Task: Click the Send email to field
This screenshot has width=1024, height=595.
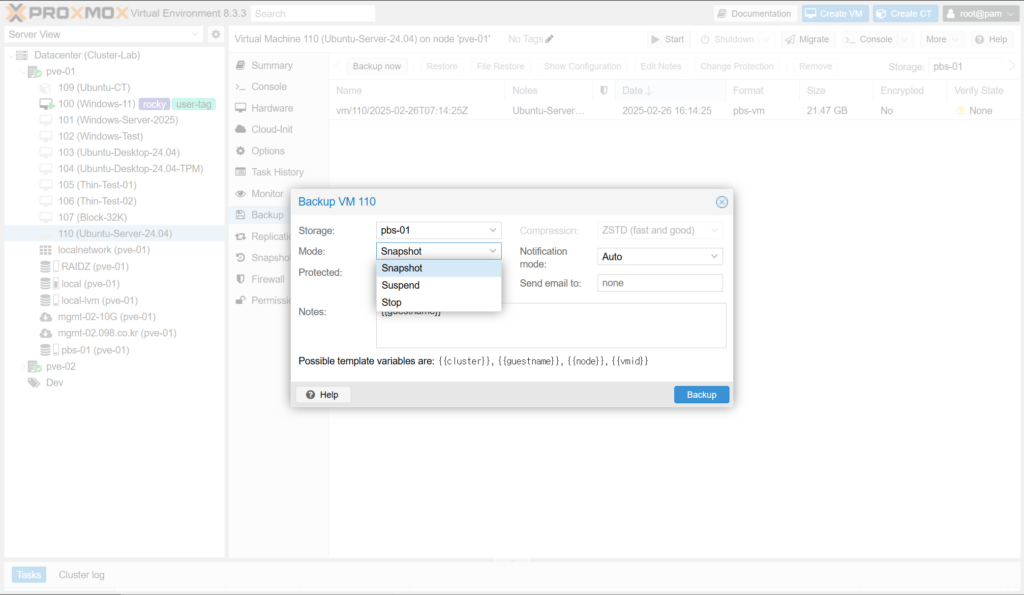Action: coord(659,283)
